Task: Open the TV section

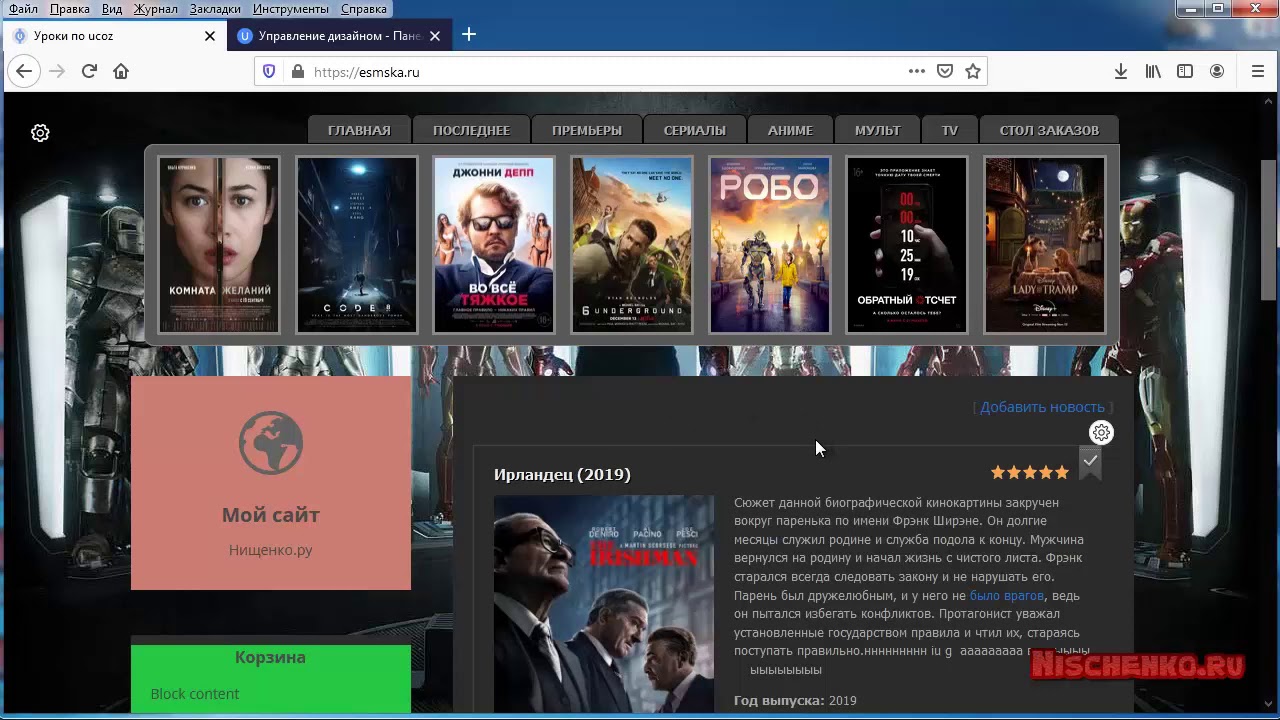Action: tap(950, 130)
